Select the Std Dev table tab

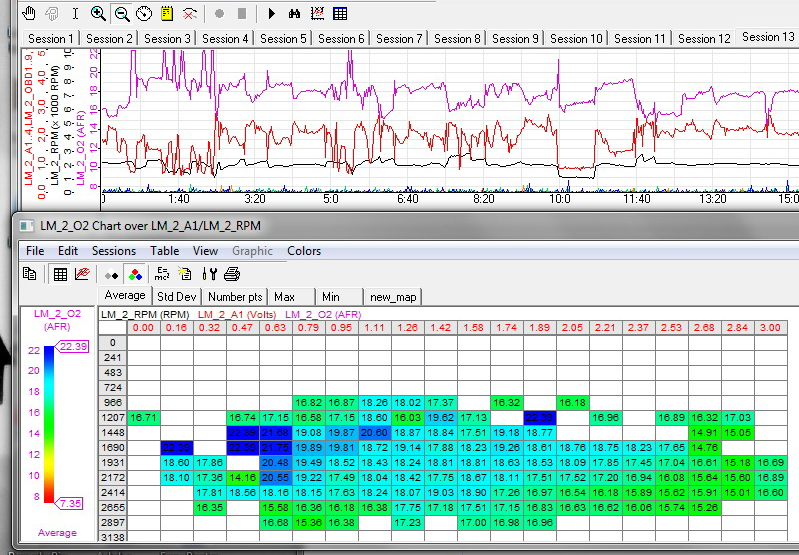pos(176,297)
